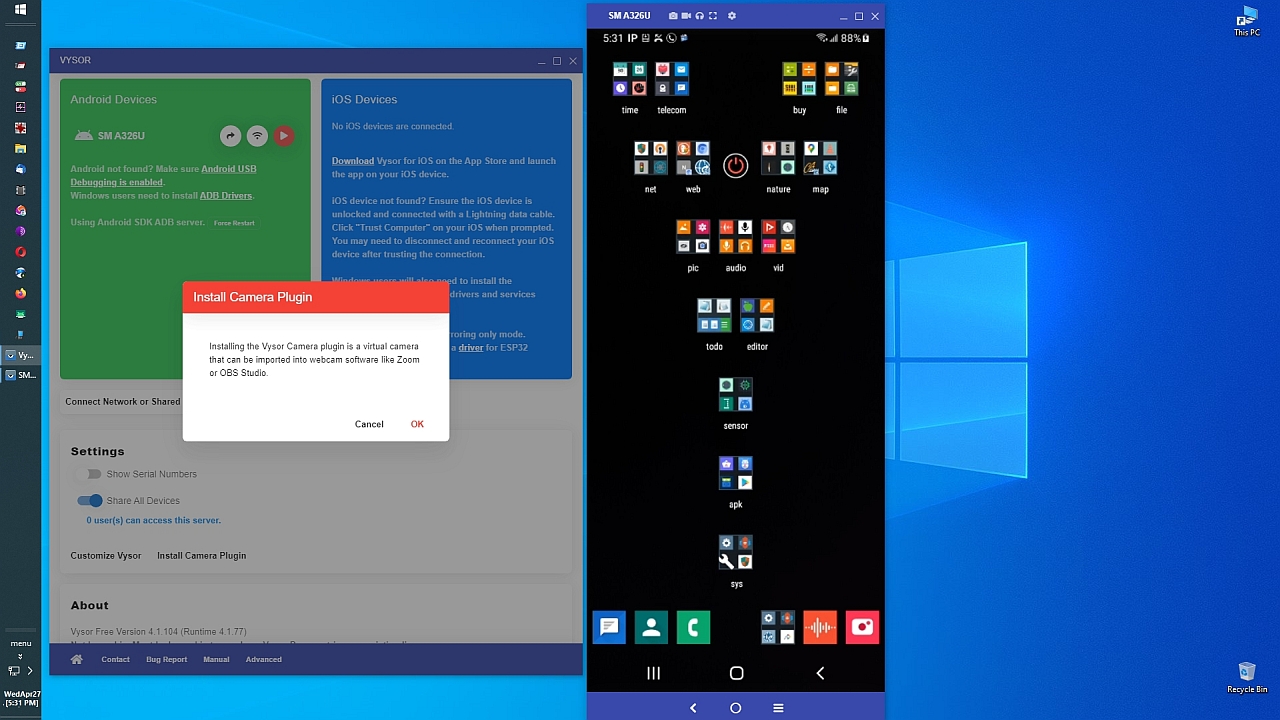Click the 'Customize Vysor' button
1280x720 pixels.
[x=106, y=556]
